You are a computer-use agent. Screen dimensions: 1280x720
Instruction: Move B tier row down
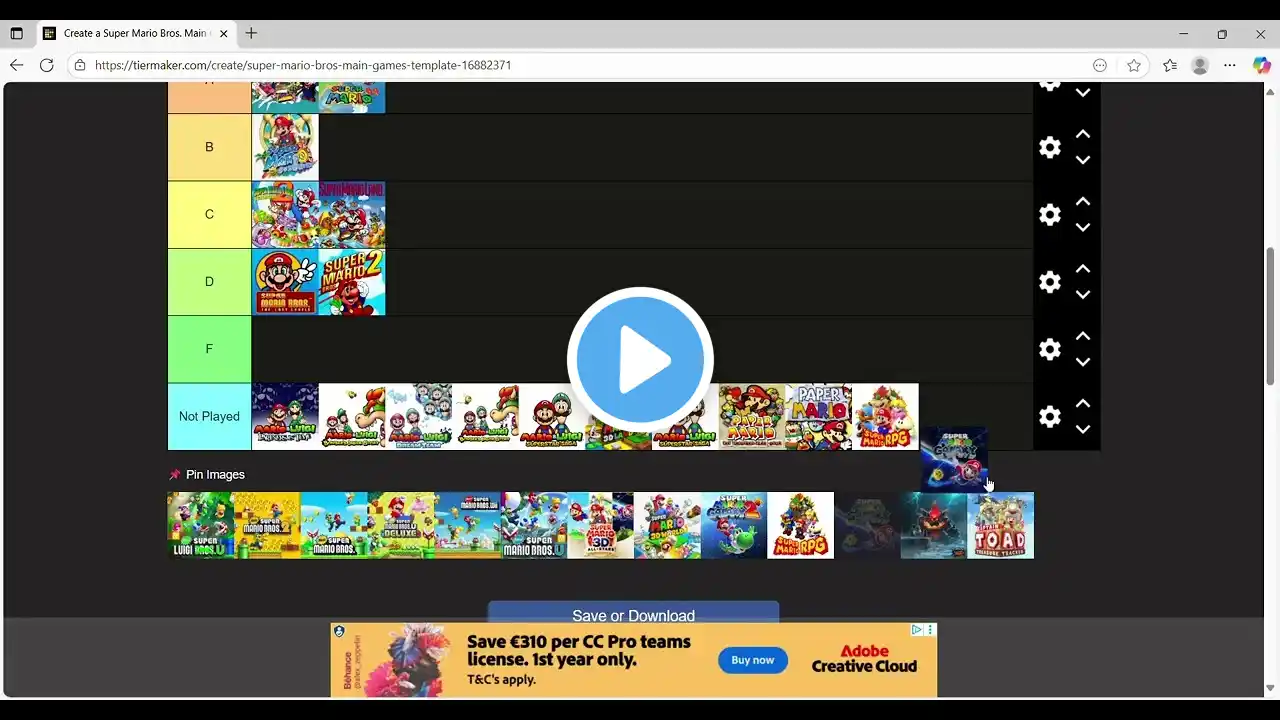pos(1083,160)
